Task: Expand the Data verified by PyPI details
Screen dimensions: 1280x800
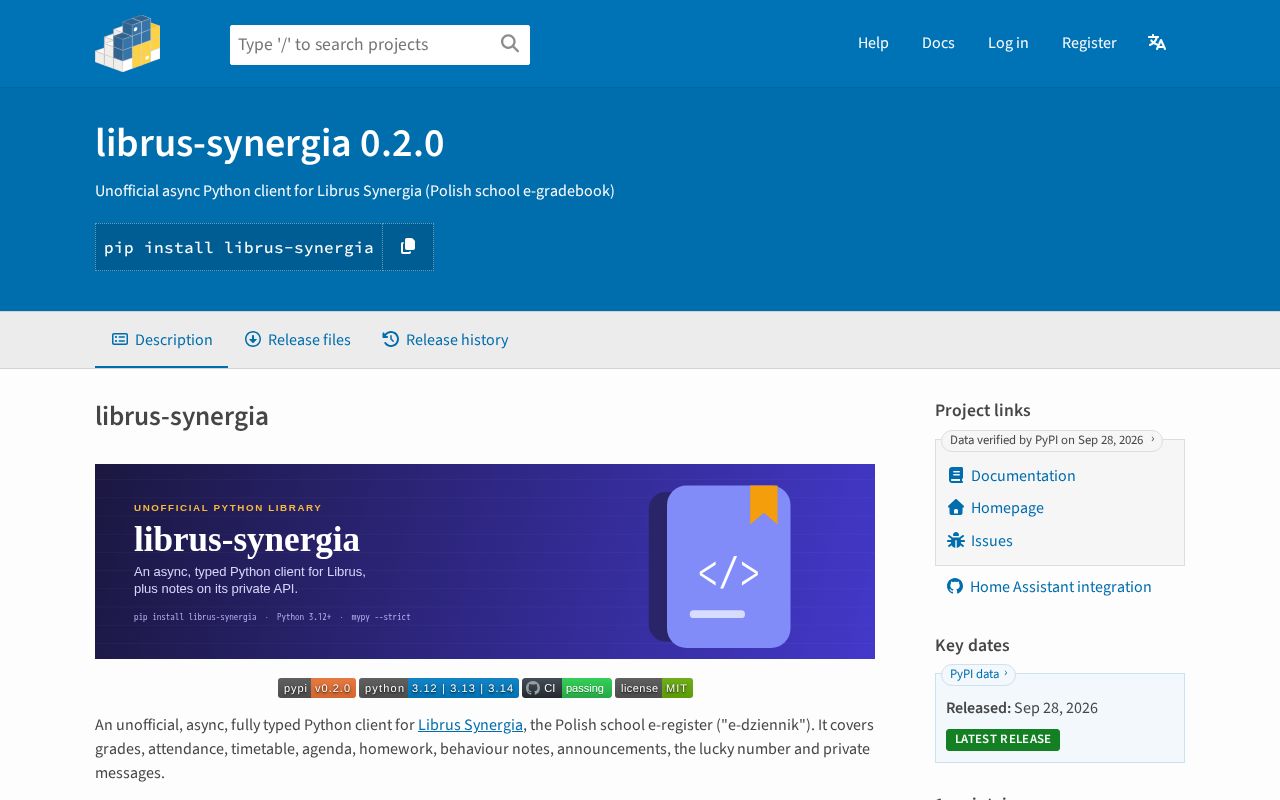Action: pyautogui.click(x=1052, y=440)
